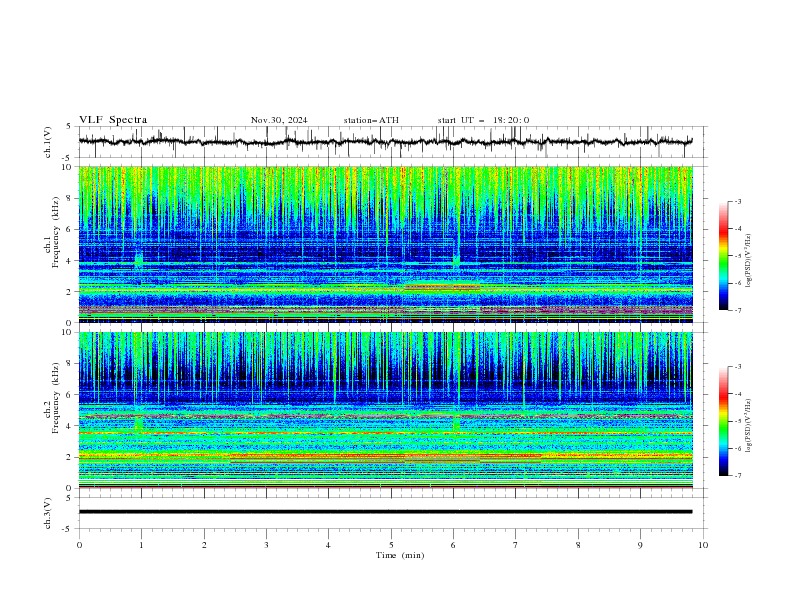The image size is (792, 612).
Task: Click the "2" kHz tick on the ch.2 spectrogram
Action: pyautogui.click(x=71, y=457)
